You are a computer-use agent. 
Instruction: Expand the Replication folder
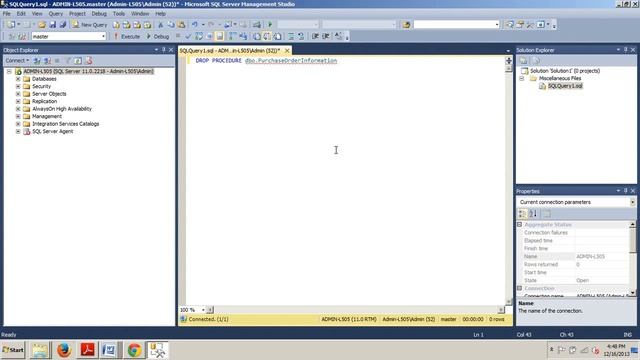[x=18, y=101]
